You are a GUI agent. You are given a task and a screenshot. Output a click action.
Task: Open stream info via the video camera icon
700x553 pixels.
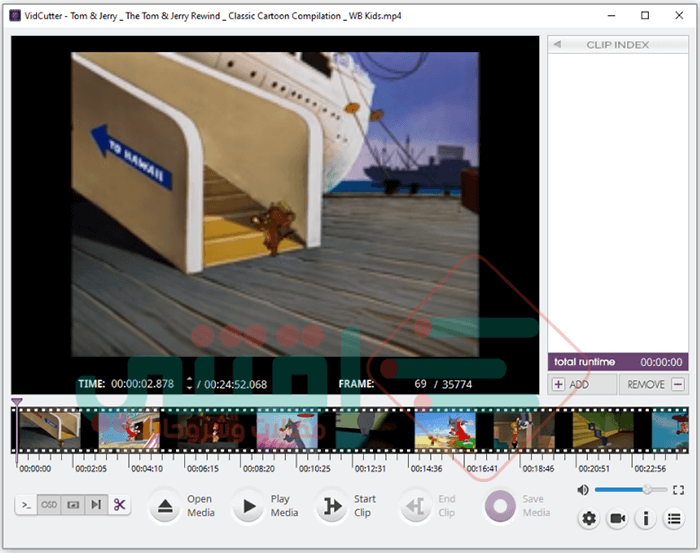coord(617,519)
